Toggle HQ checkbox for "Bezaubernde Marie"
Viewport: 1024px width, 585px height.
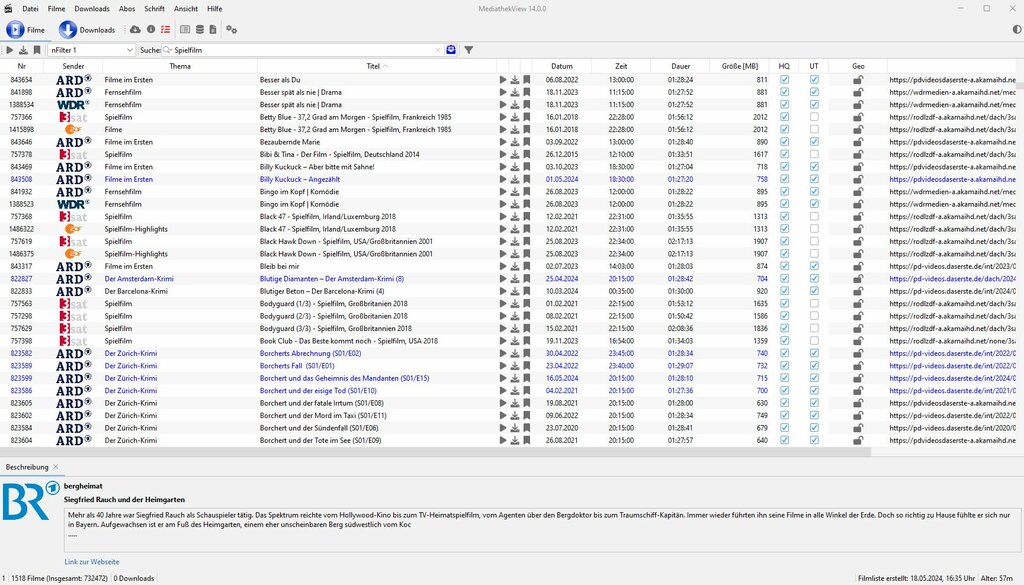tap(784, 142)
